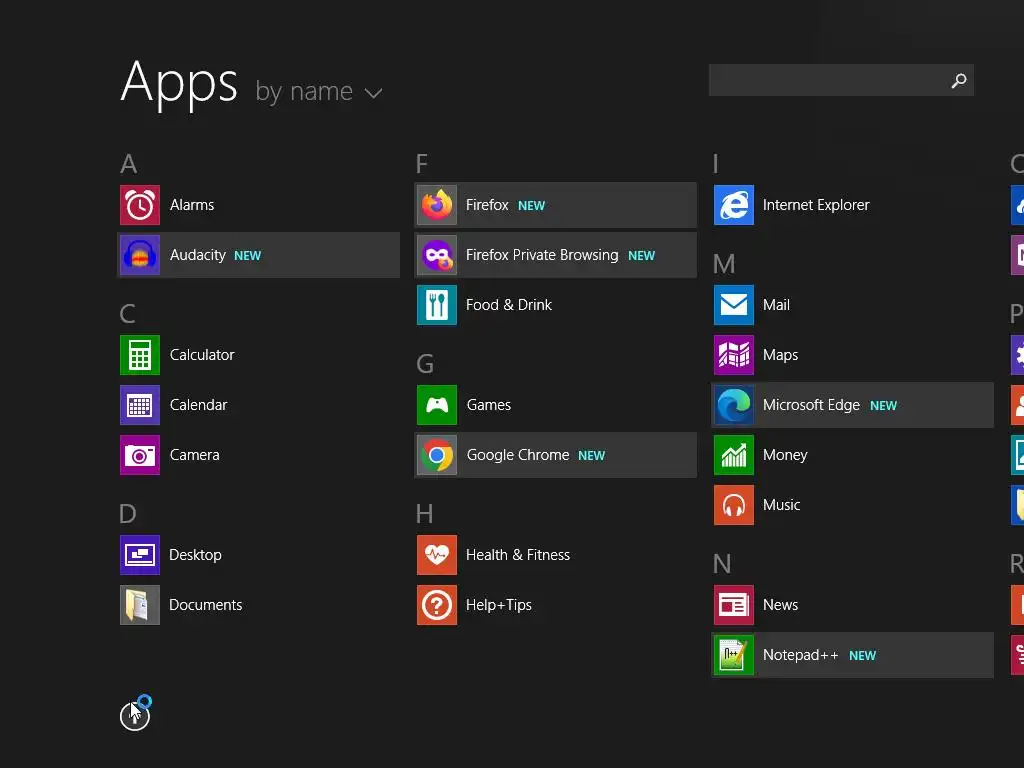
Task: Click the NEW badge beside Firefox
Action: click(532, 206)
